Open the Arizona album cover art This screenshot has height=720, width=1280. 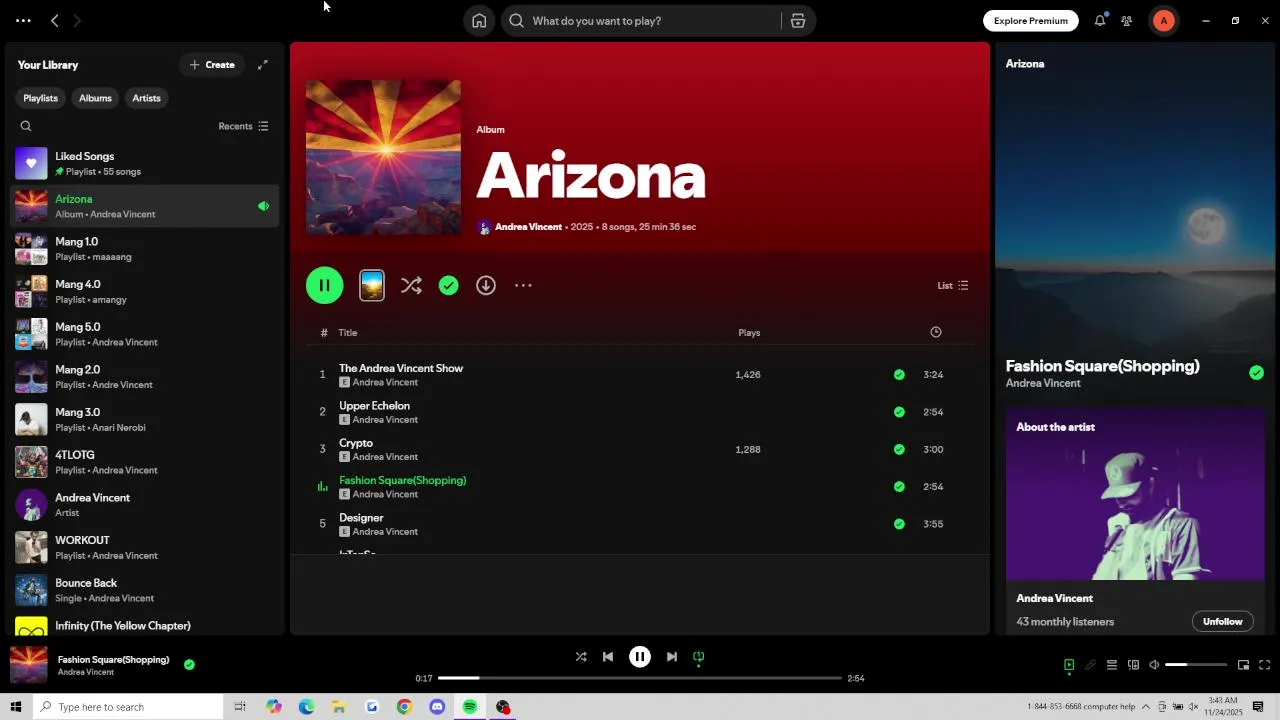(384, 158)
